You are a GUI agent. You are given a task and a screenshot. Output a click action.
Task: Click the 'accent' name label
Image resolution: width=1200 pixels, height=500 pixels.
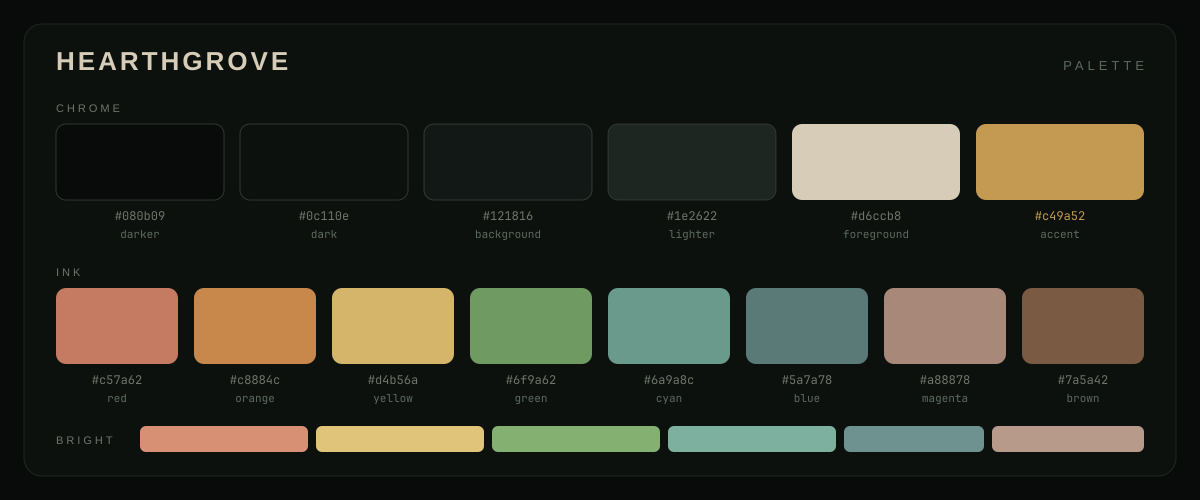pos(1060,235)
